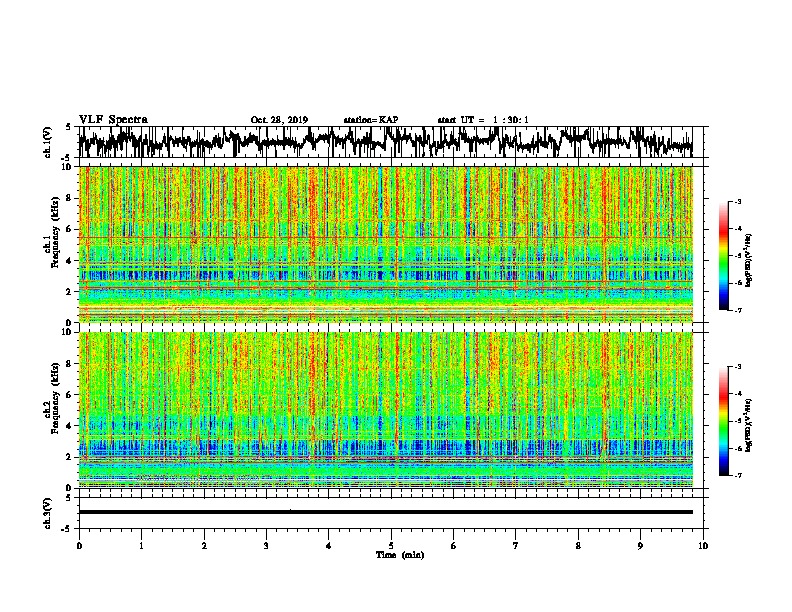Viewport: 792px width, 612px height.
Task: Click the ch.1 voltage waveform trace panel
Action: 385,142
